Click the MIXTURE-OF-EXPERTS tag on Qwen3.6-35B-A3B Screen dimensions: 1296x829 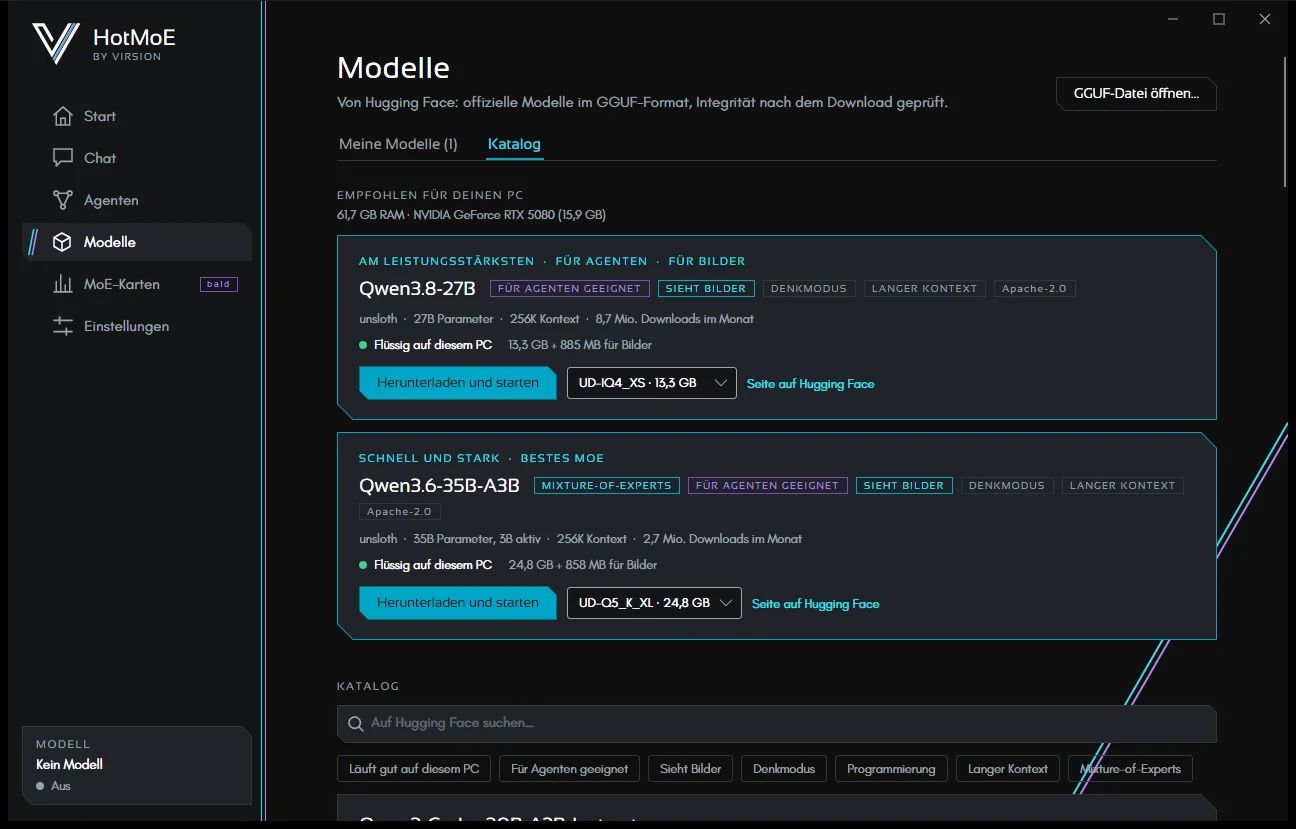click(x=607, y=485)
